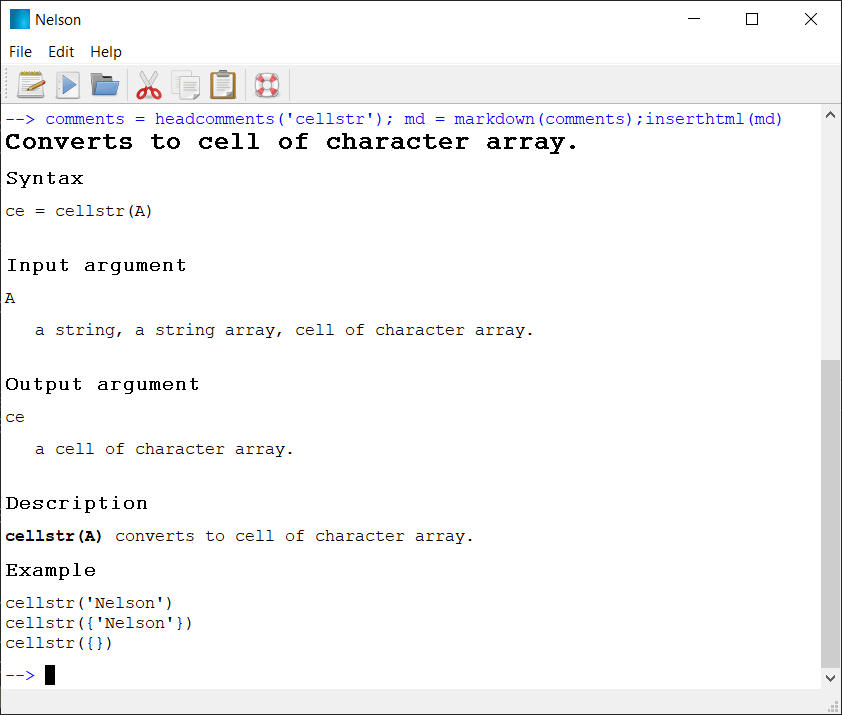Viewport: 842px width, 715px height.
Task: Open the text editor notepad icon
Action: (x=31, y=85)
